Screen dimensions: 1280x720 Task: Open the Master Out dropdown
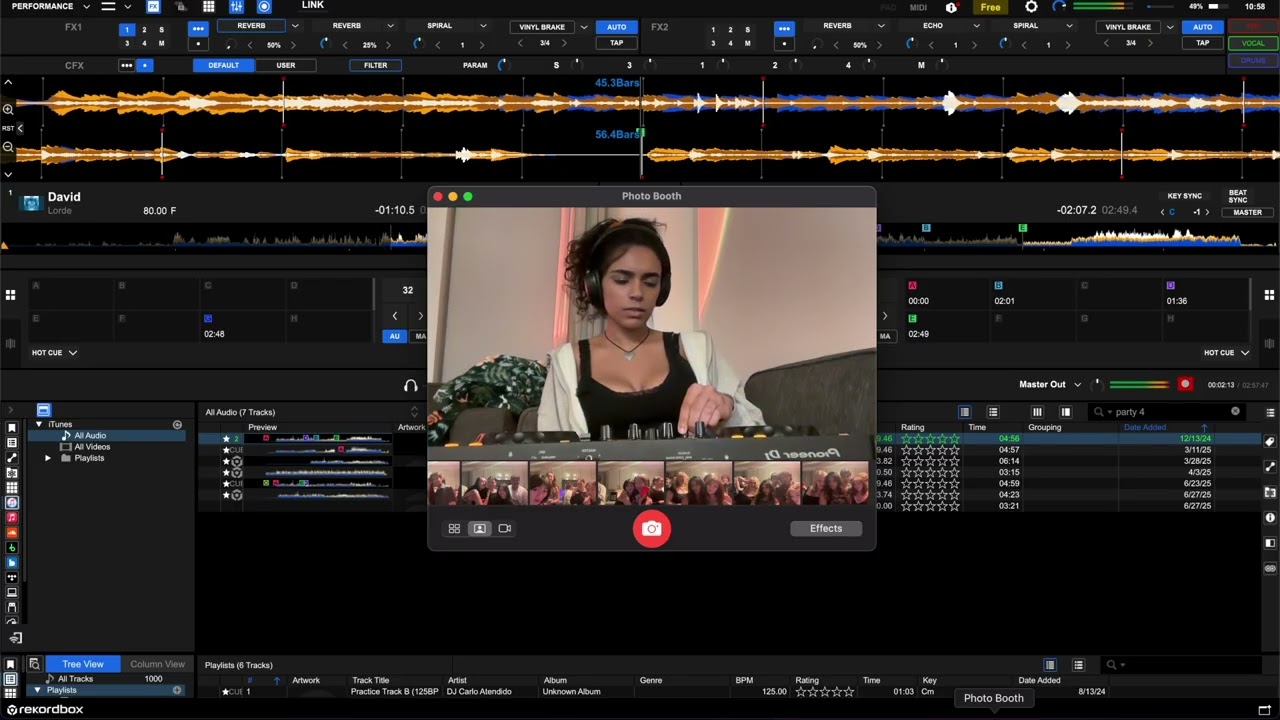(1050, 384)
